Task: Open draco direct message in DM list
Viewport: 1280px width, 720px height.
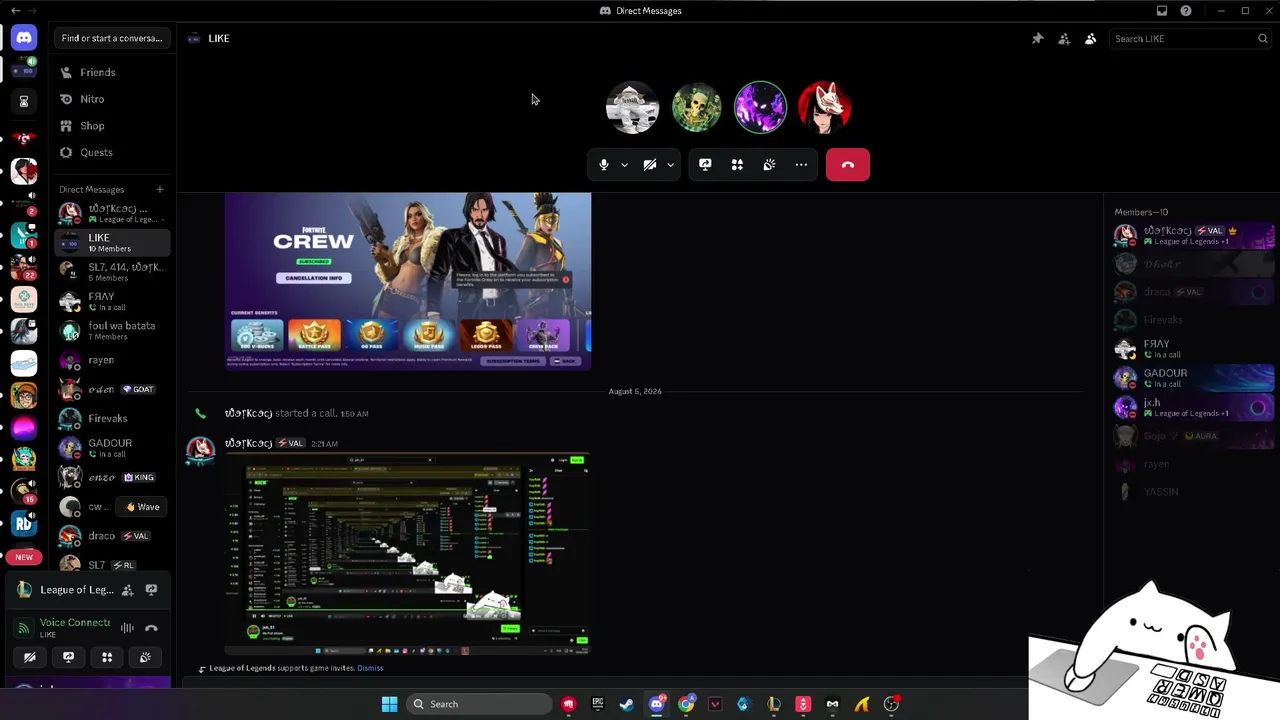Action: click(x=112, y=536)
